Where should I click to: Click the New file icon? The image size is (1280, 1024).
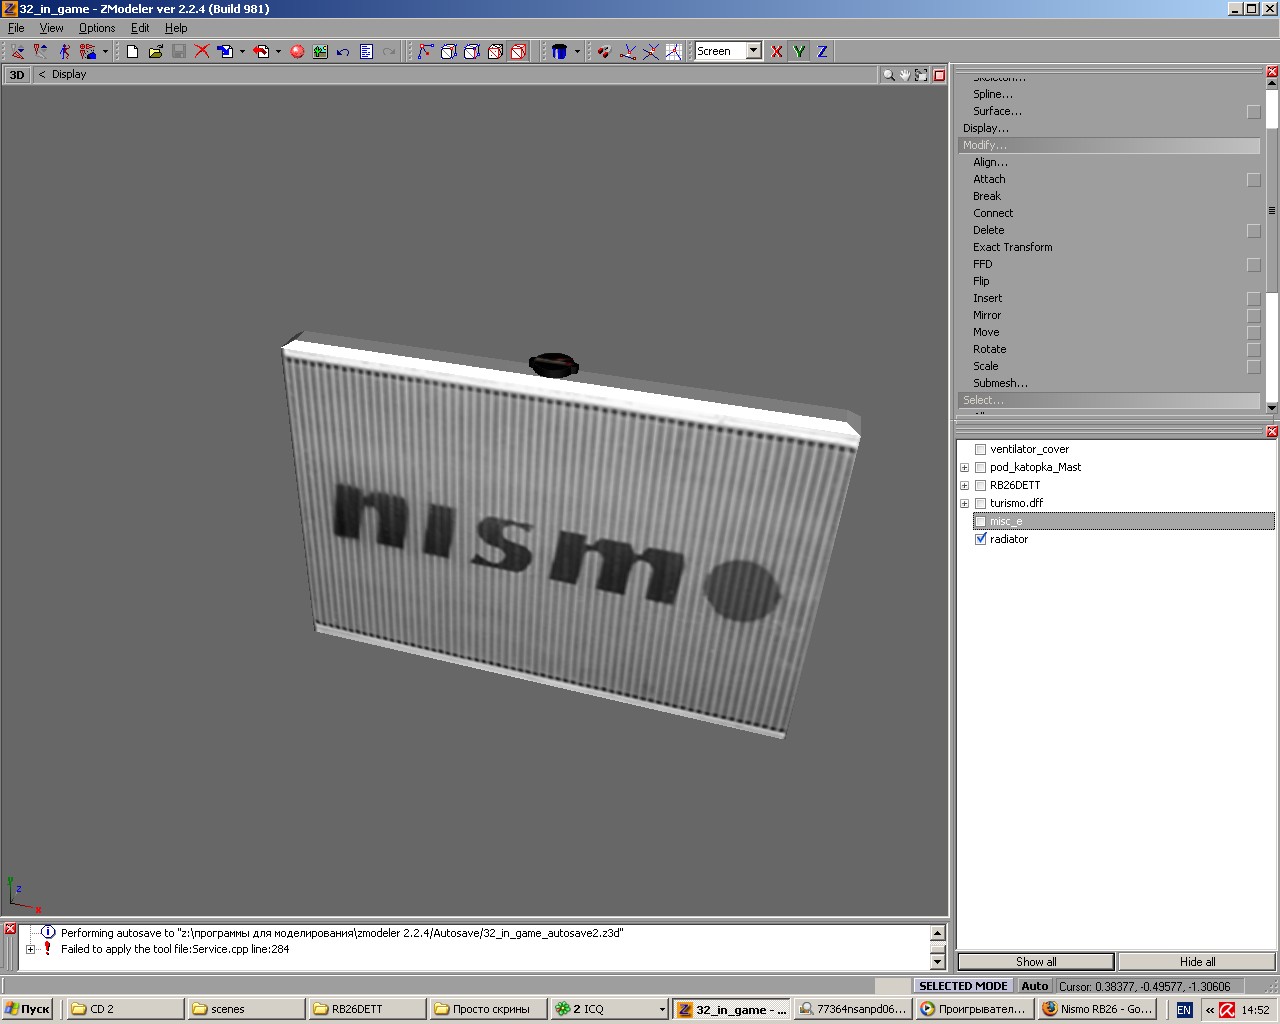pyautogui.click(x=132, y=51)
